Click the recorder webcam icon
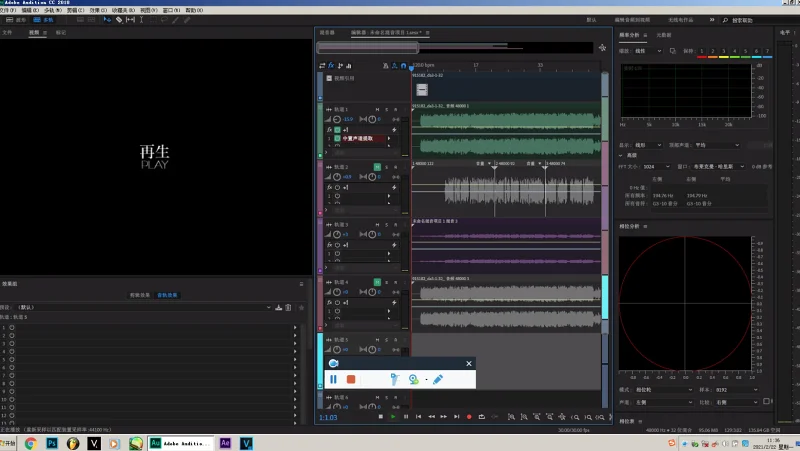The height and width of the screenshot is (451, 800). pyautogui.click(x=413, y=379)
